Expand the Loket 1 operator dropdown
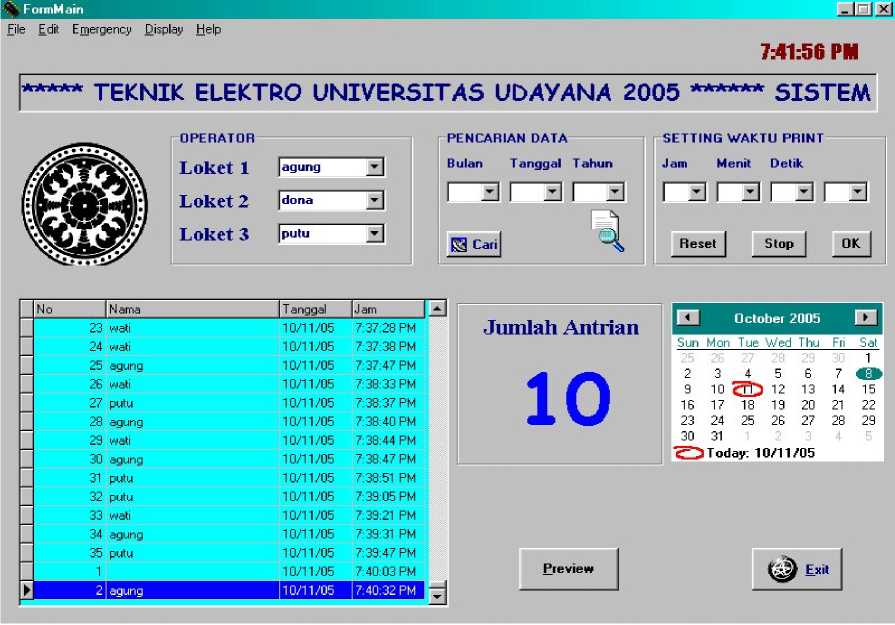Screen dimensions: 895x625 pos(375,168)
